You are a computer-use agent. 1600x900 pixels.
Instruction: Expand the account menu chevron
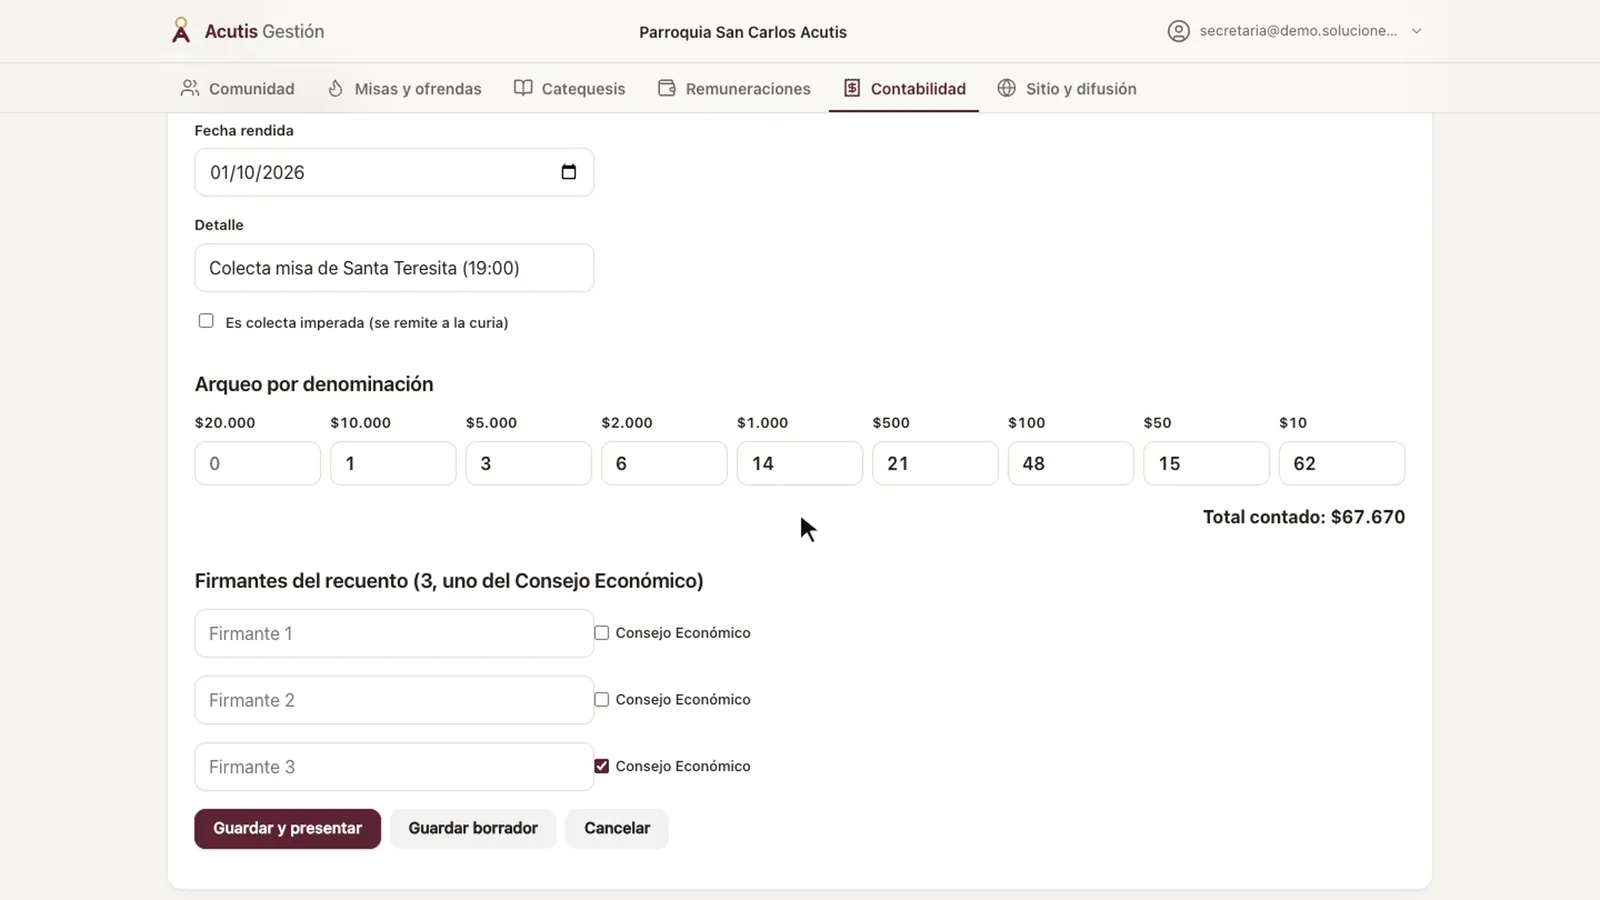click(1416, 31)
